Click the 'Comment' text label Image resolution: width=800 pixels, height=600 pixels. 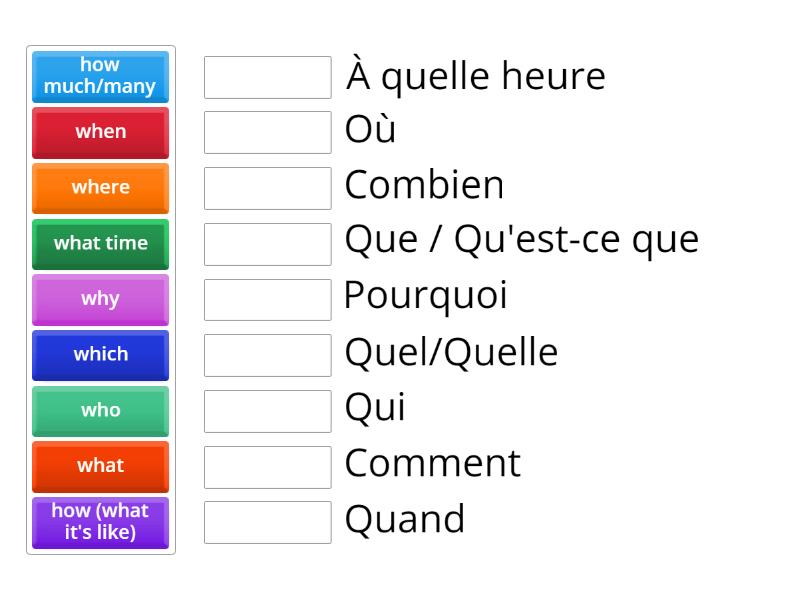(x=431, y=464)
